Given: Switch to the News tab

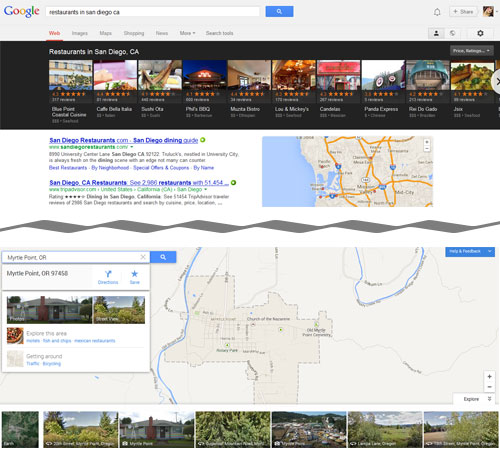Looking at the screenshot, I should pyautogui.click(x=162, y=33).
